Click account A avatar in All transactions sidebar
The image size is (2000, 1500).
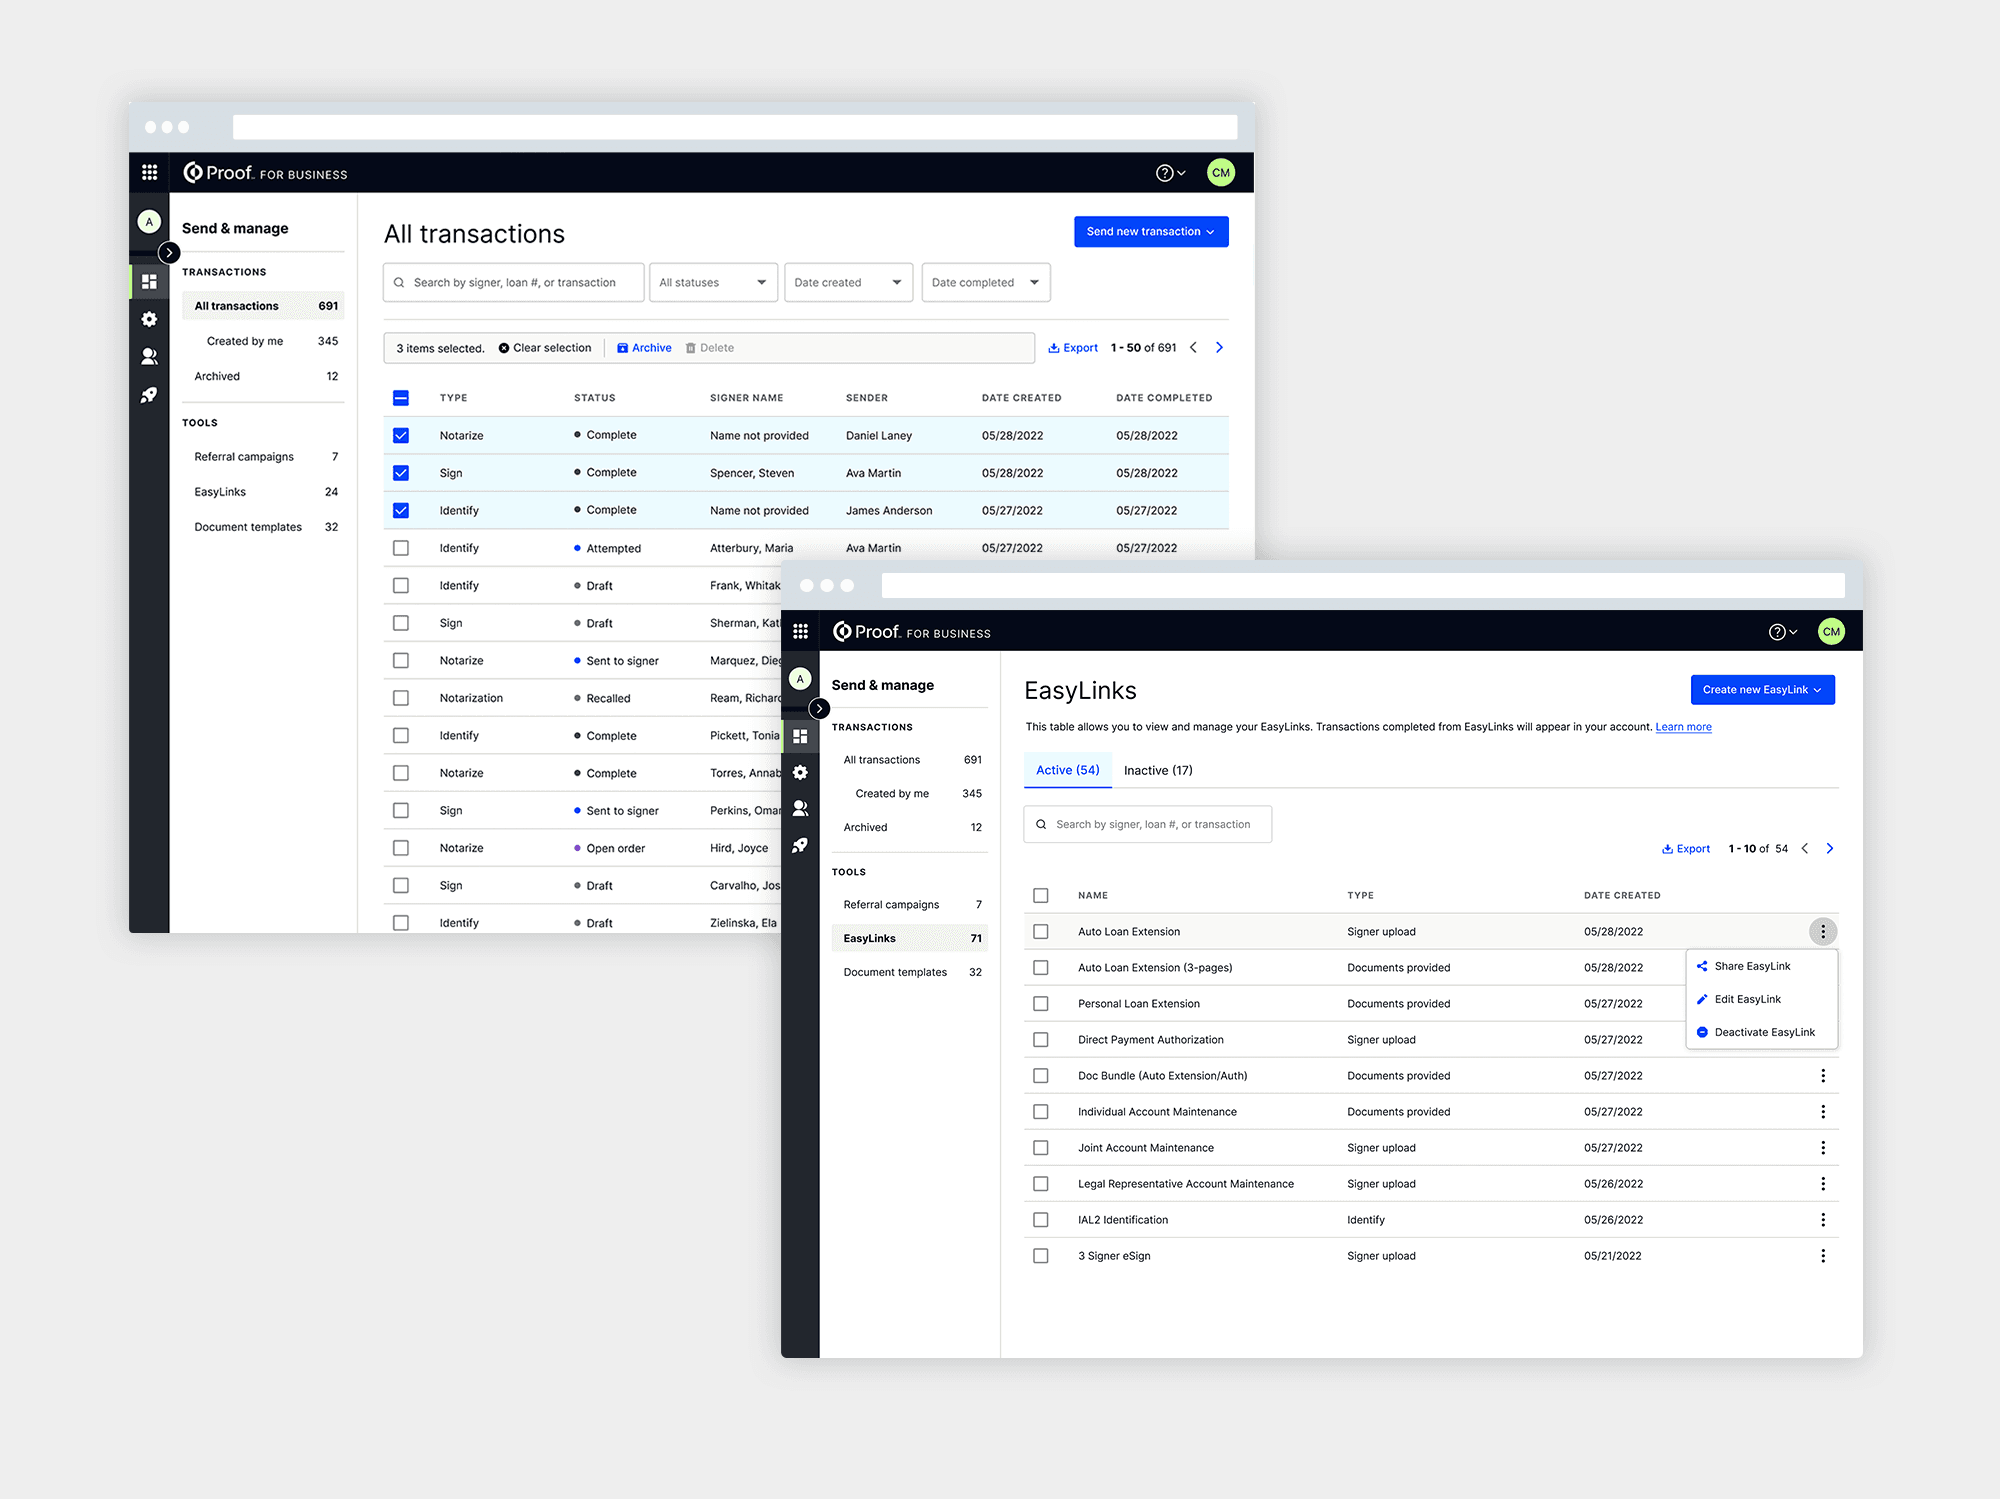pos(149,222)
